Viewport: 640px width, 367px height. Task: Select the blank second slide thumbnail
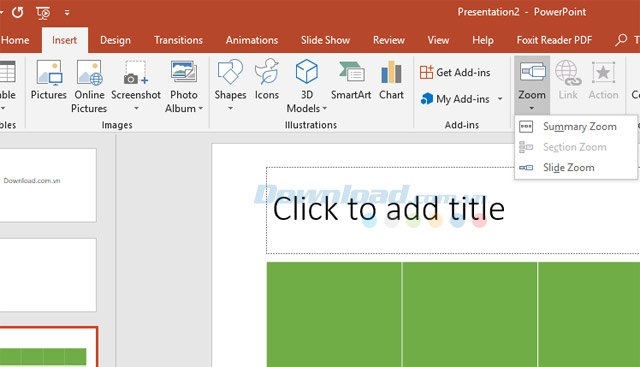click(x=48, y=275)
